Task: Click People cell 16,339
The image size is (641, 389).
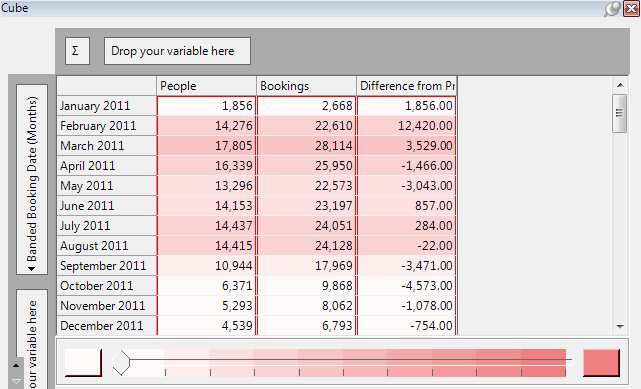Action: [206, 166]
